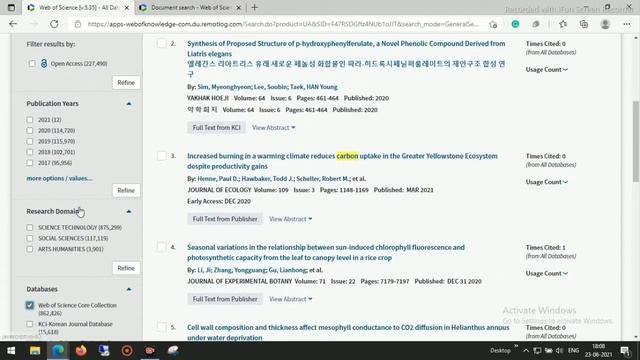
Task: Expand Usage Count for result 3
Action: [547, 182]
